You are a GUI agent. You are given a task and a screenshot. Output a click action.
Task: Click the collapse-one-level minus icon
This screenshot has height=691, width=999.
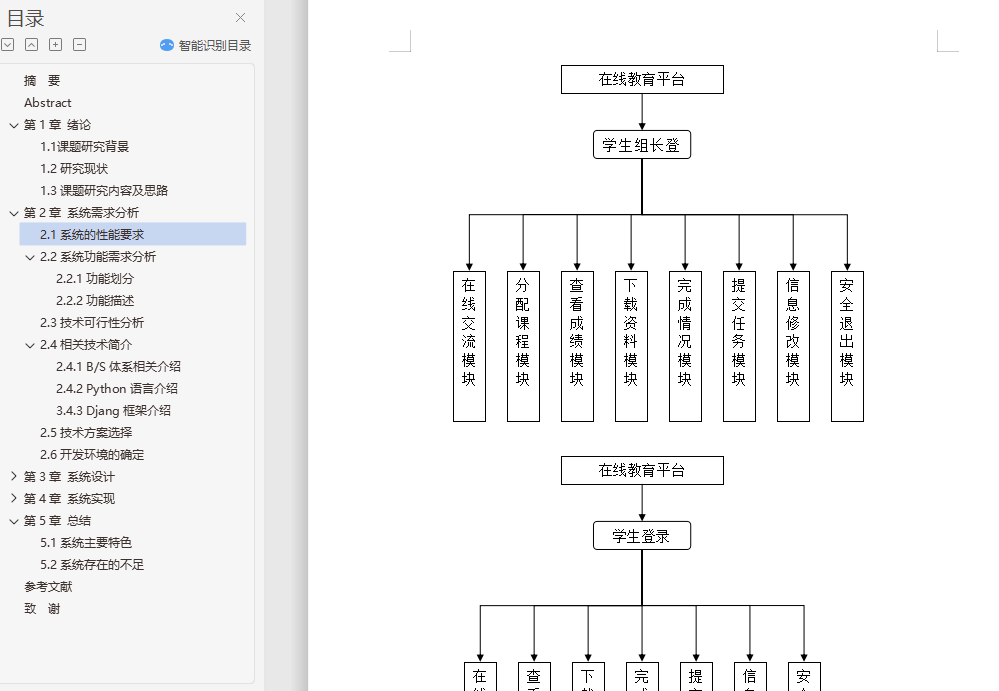80,45
